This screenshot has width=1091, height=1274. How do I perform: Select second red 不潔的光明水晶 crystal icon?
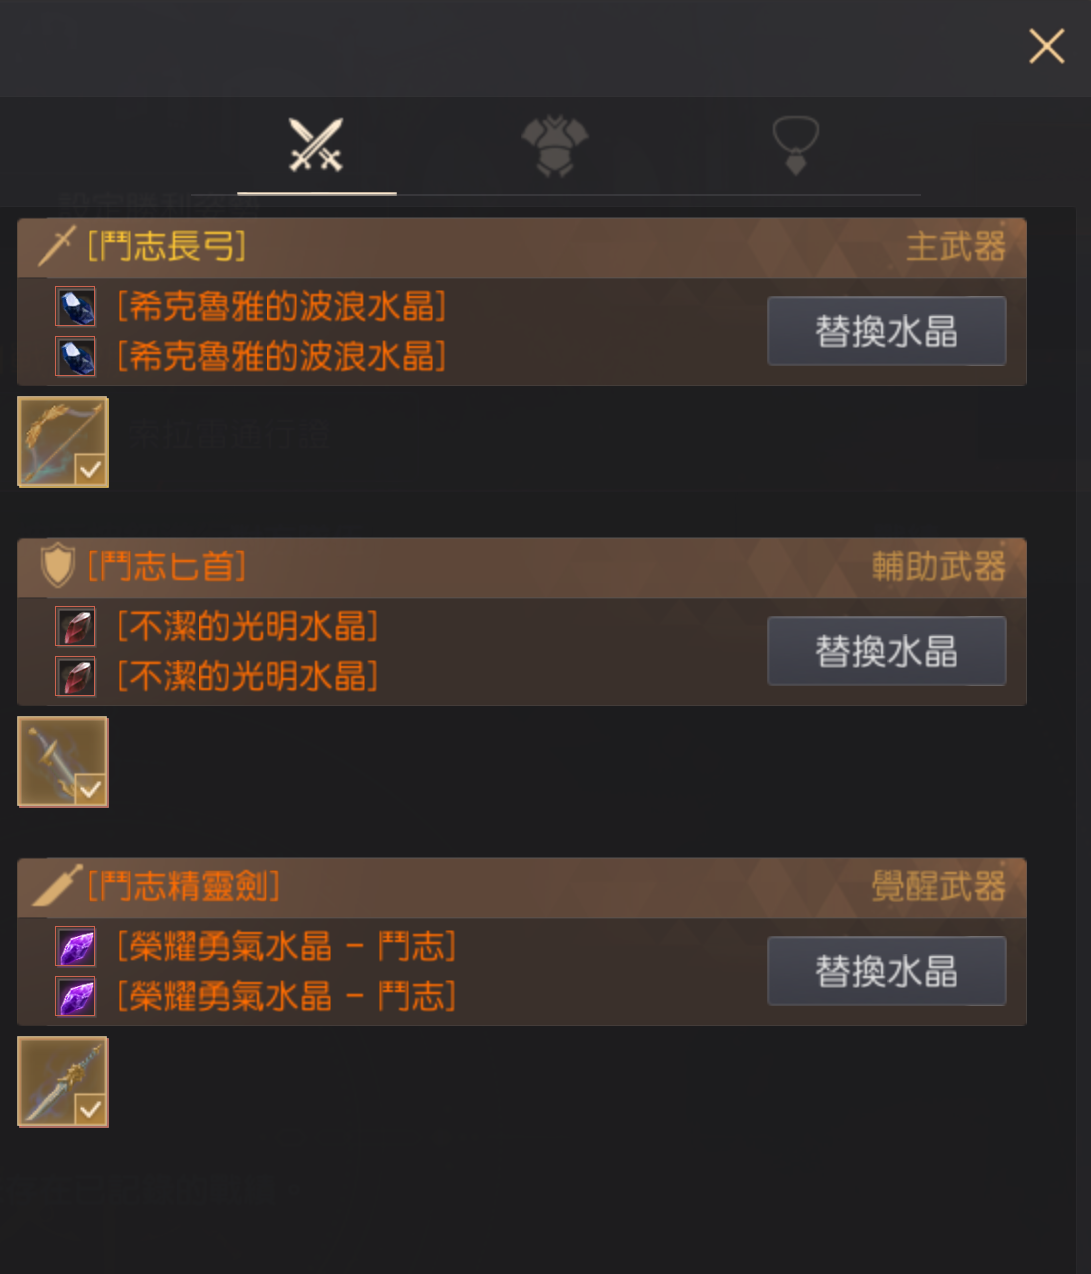point(75,676)
